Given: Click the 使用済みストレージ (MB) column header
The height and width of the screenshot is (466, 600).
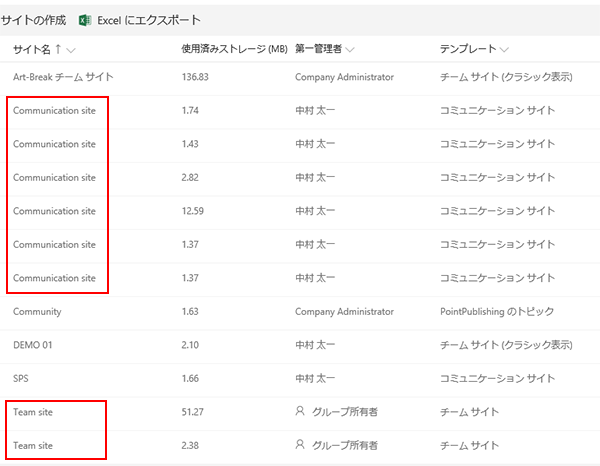Looking at the screenshot, I should click(234, 49).
